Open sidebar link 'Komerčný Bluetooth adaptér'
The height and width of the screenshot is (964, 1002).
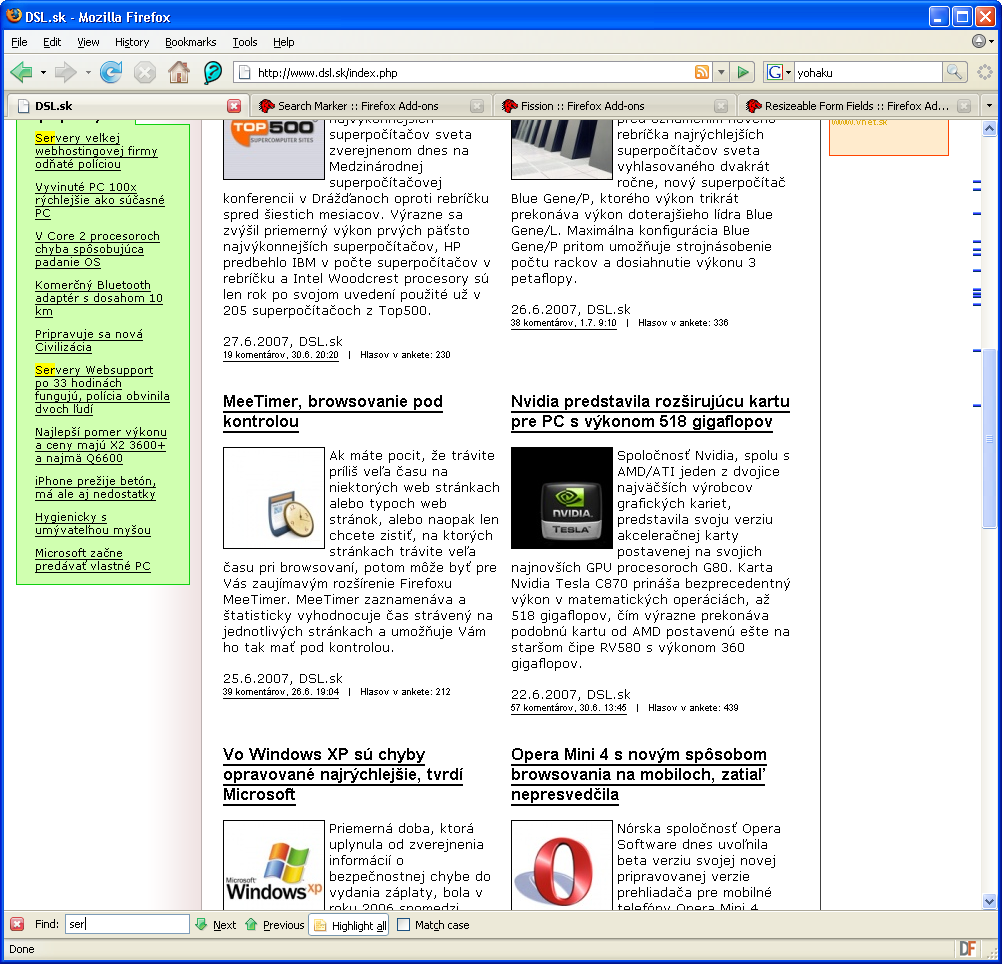(x=99, y=298)
